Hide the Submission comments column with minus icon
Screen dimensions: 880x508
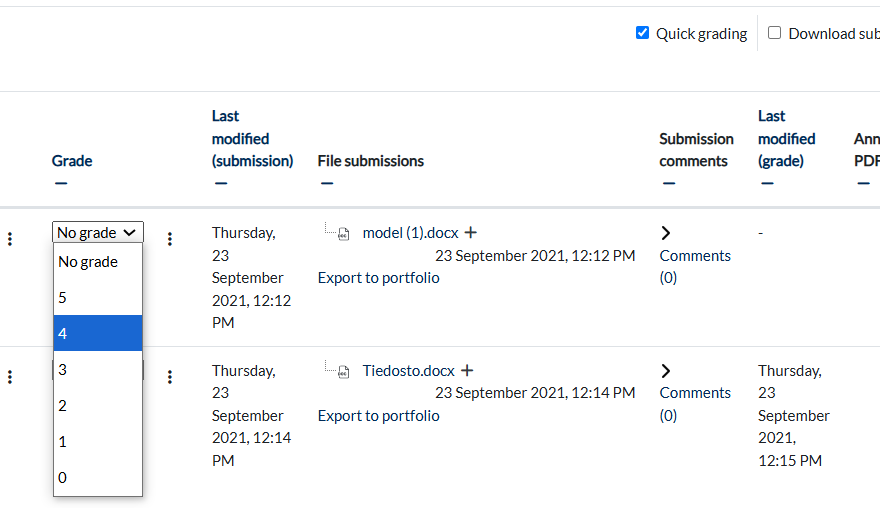(669, 183)
